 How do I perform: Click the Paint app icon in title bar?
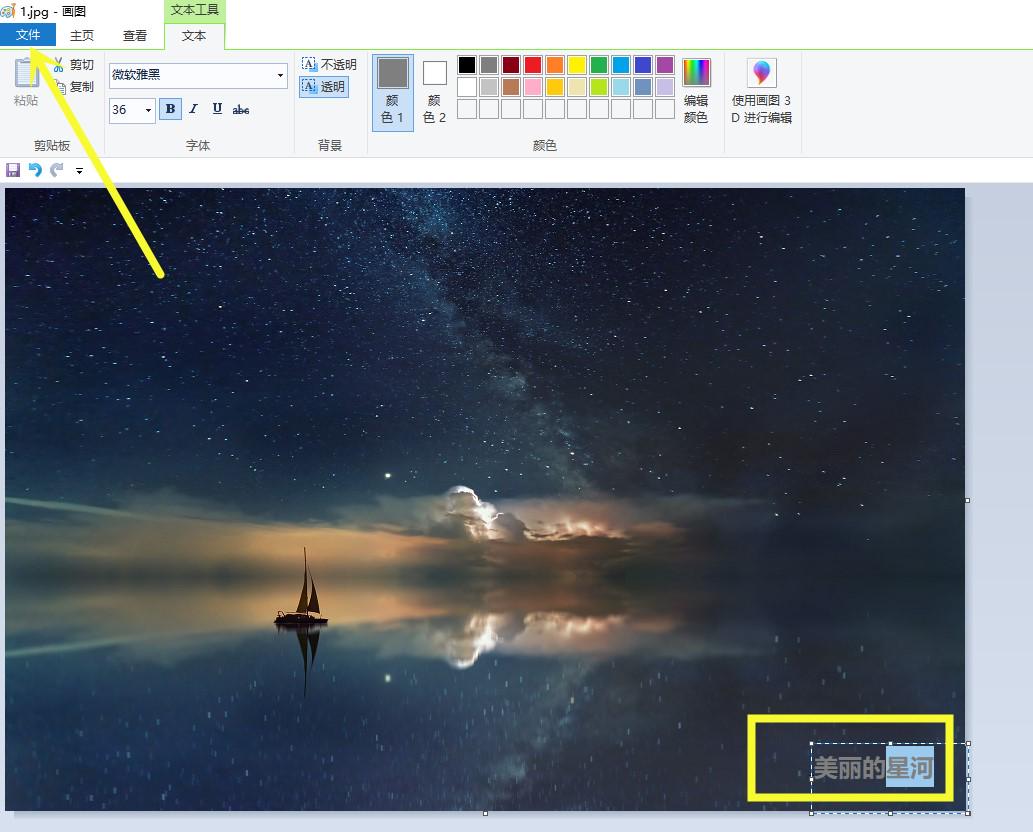pyautogui.click(x=8, y=11)
